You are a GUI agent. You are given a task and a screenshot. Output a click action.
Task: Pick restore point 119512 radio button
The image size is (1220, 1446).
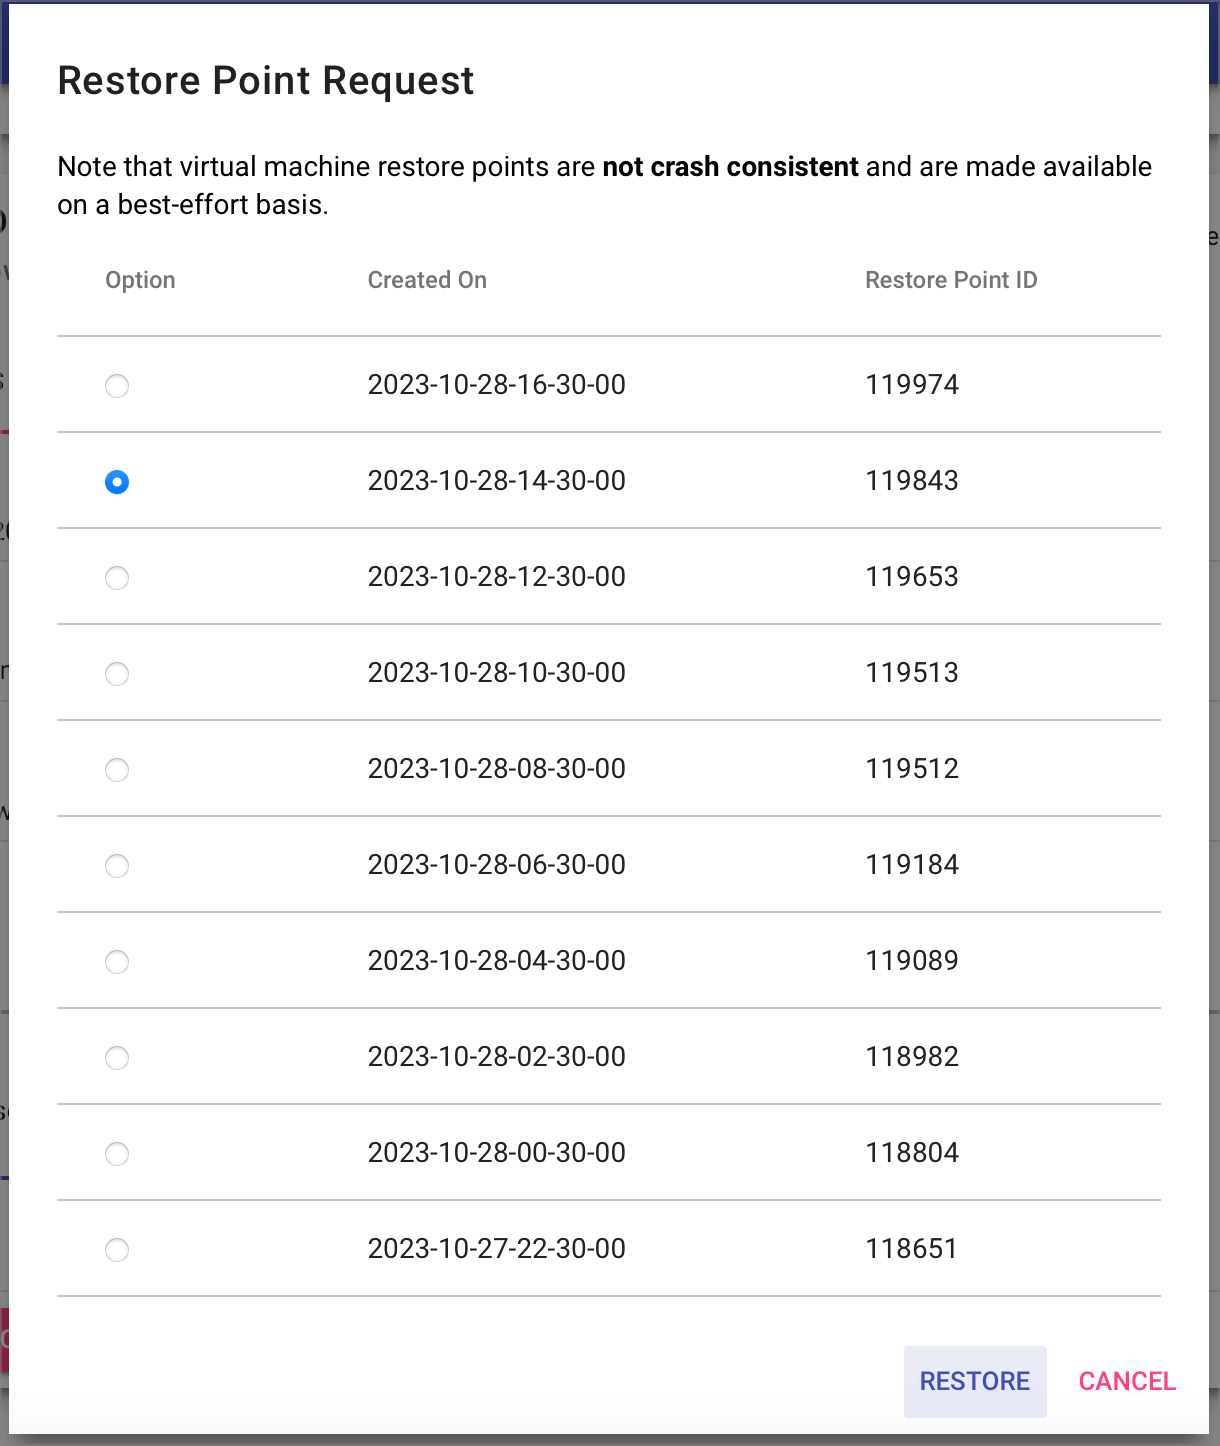(117, 769)
